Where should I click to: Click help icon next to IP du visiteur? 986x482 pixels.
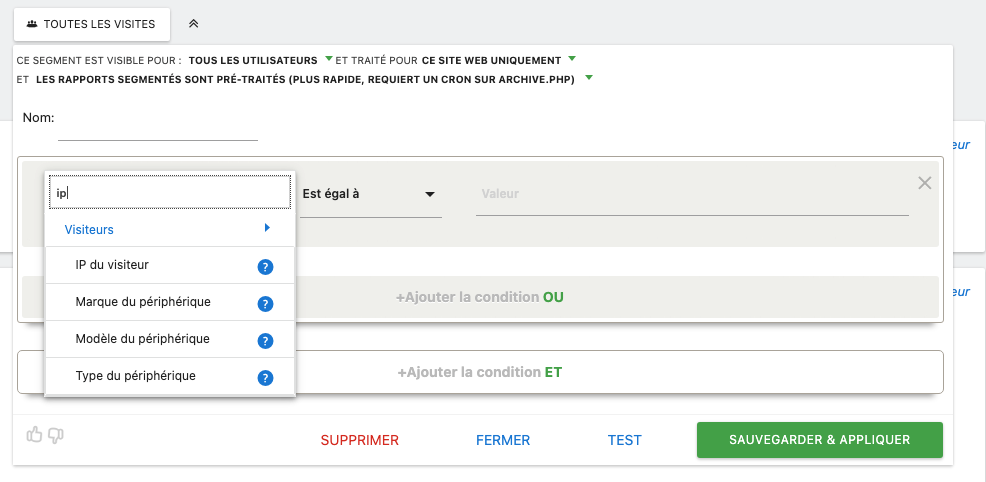[265, 266]
